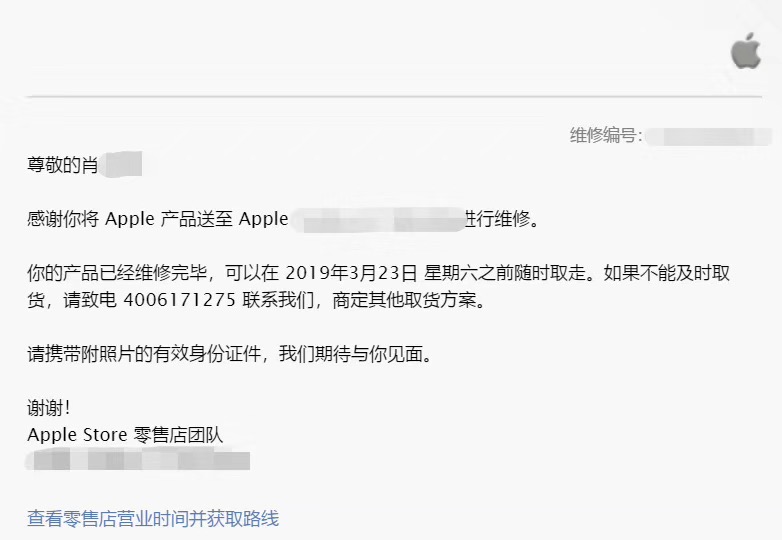Click the blurred address below the signature
This screenshot has height=540, width=782.
138,461
